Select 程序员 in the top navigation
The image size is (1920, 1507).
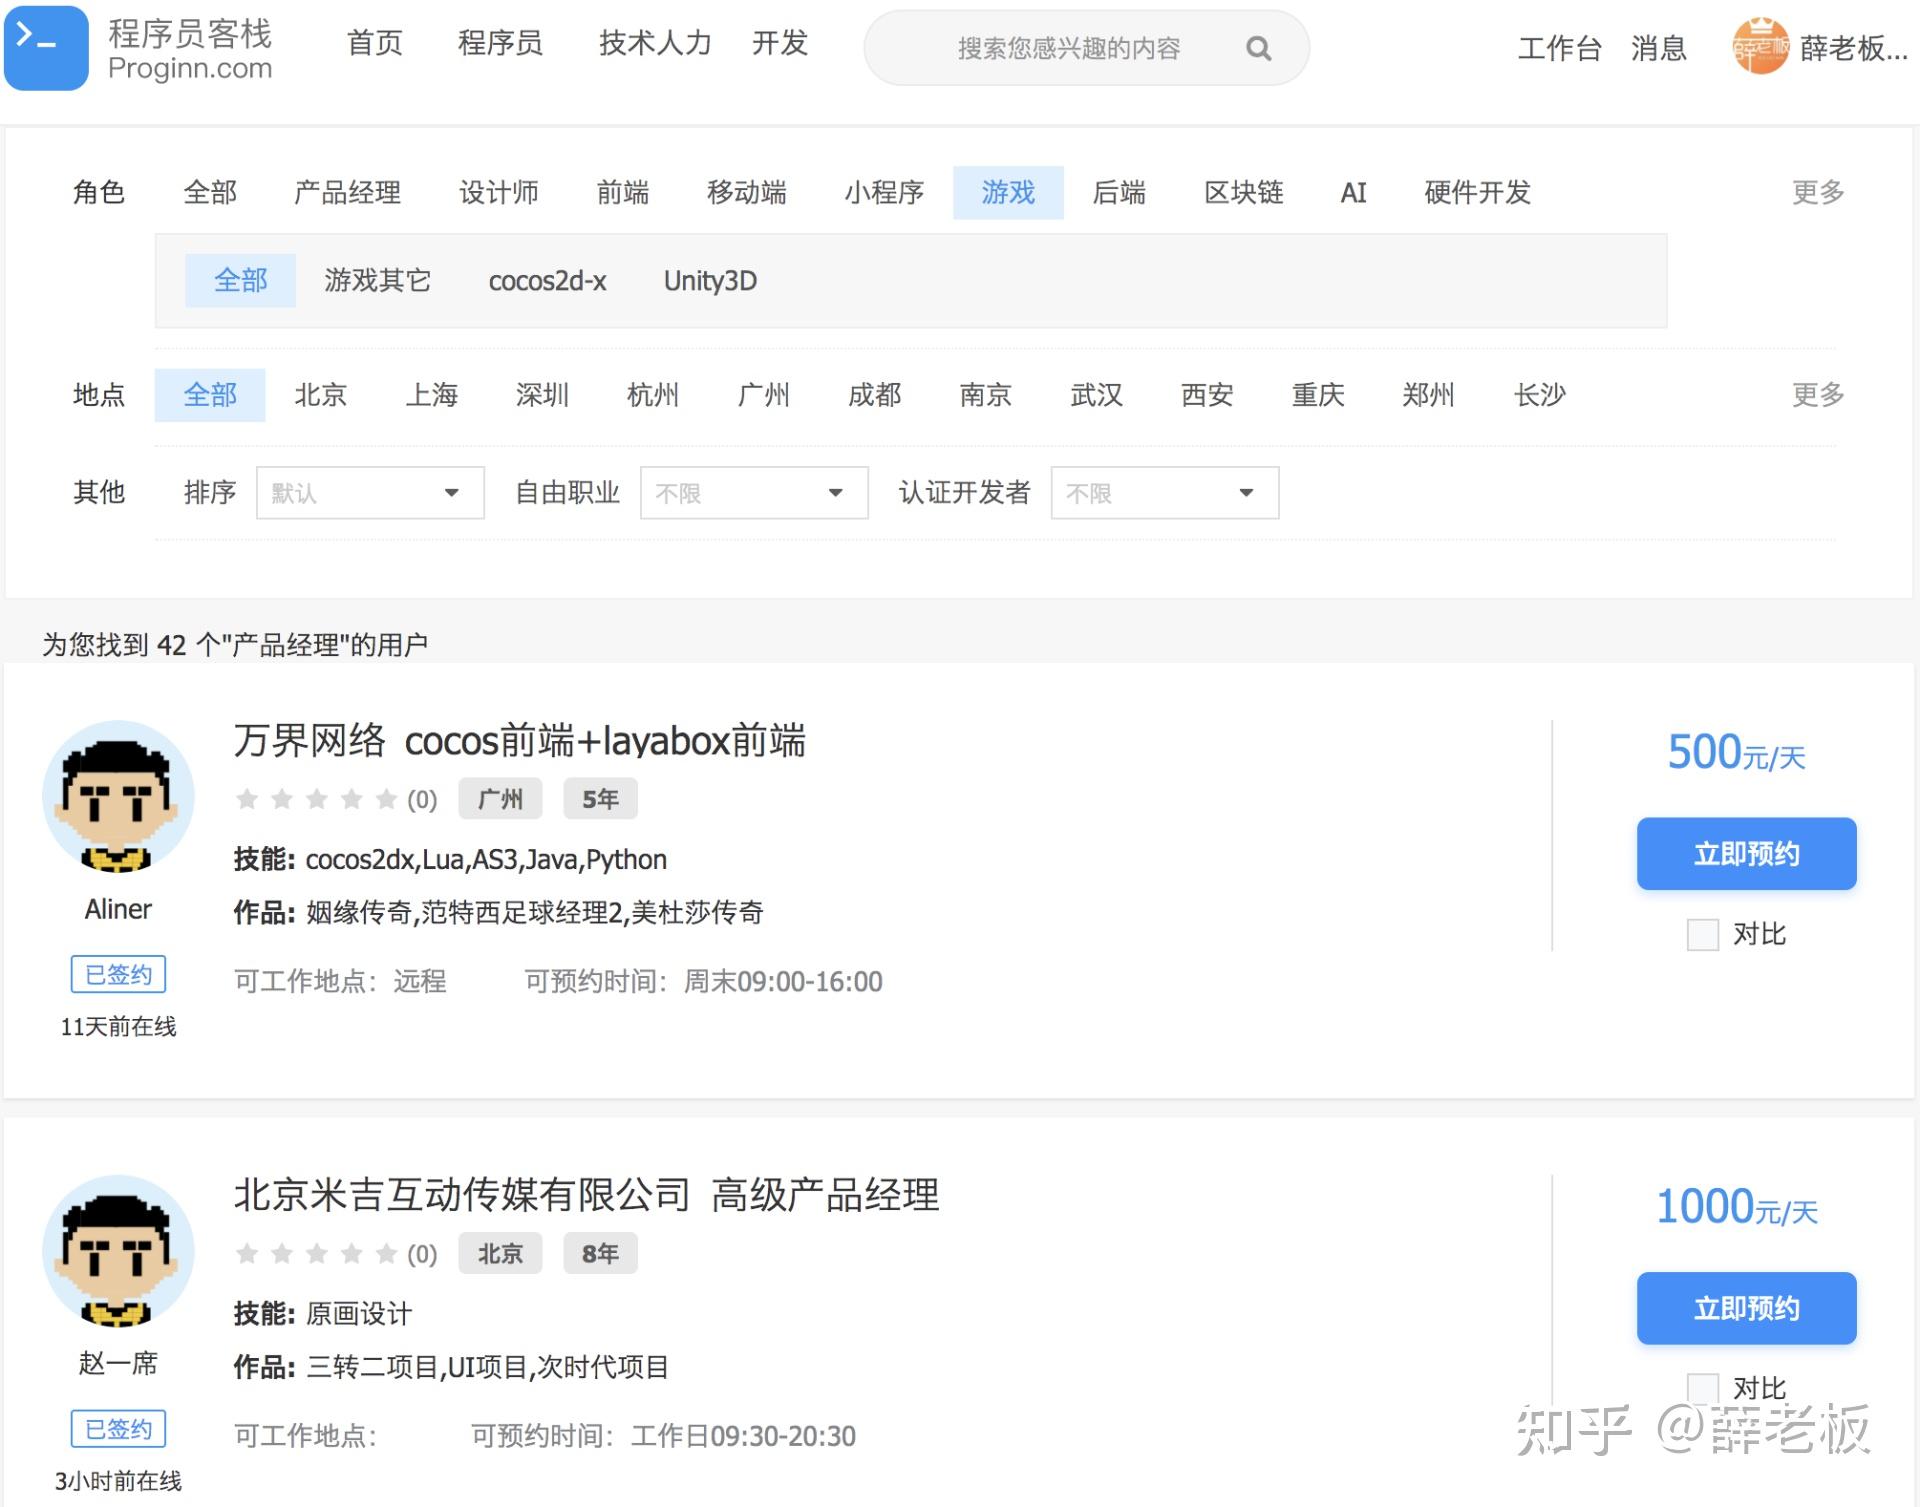500,43
